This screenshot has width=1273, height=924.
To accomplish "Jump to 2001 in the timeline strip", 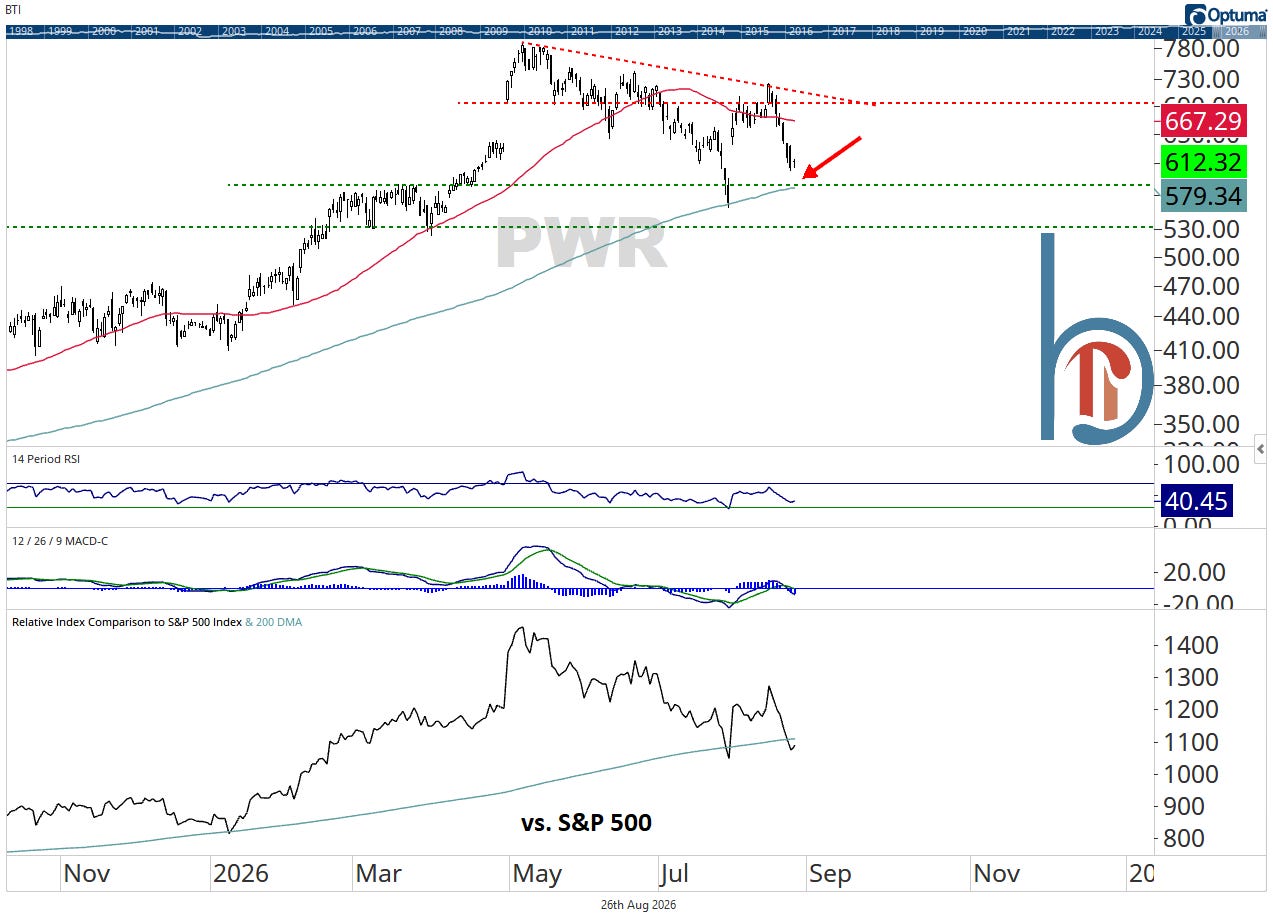I will (x=147, y=31).
